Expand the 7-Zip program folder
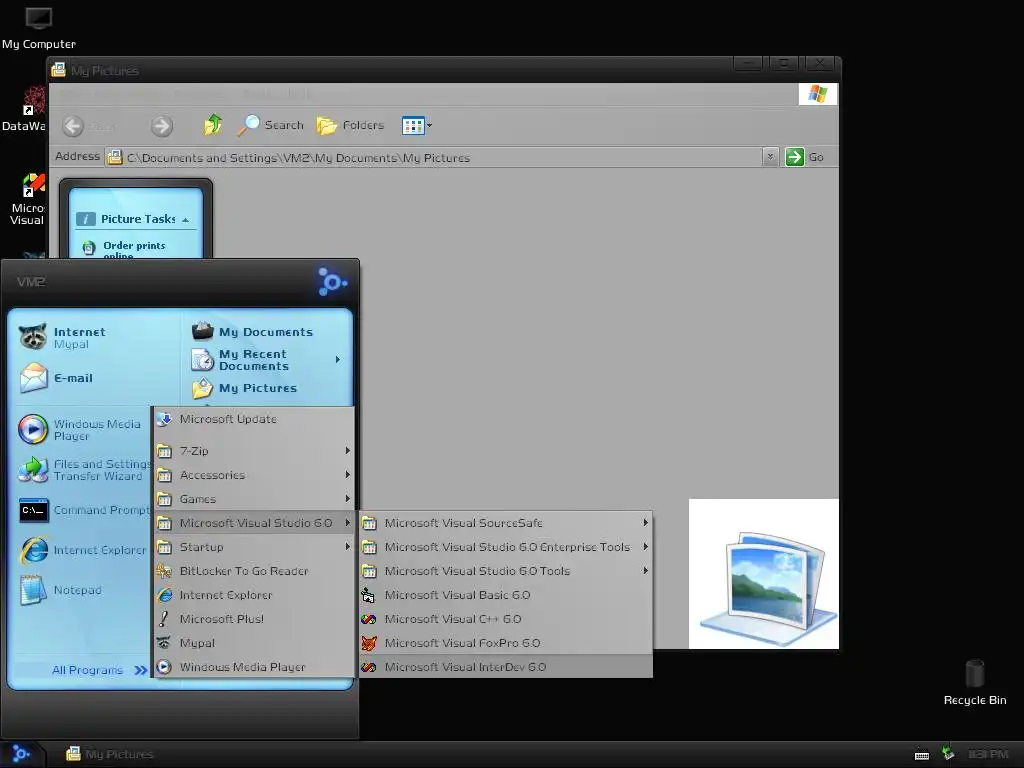This screenshot has width=1024, height=768. [x=254, y=451]
